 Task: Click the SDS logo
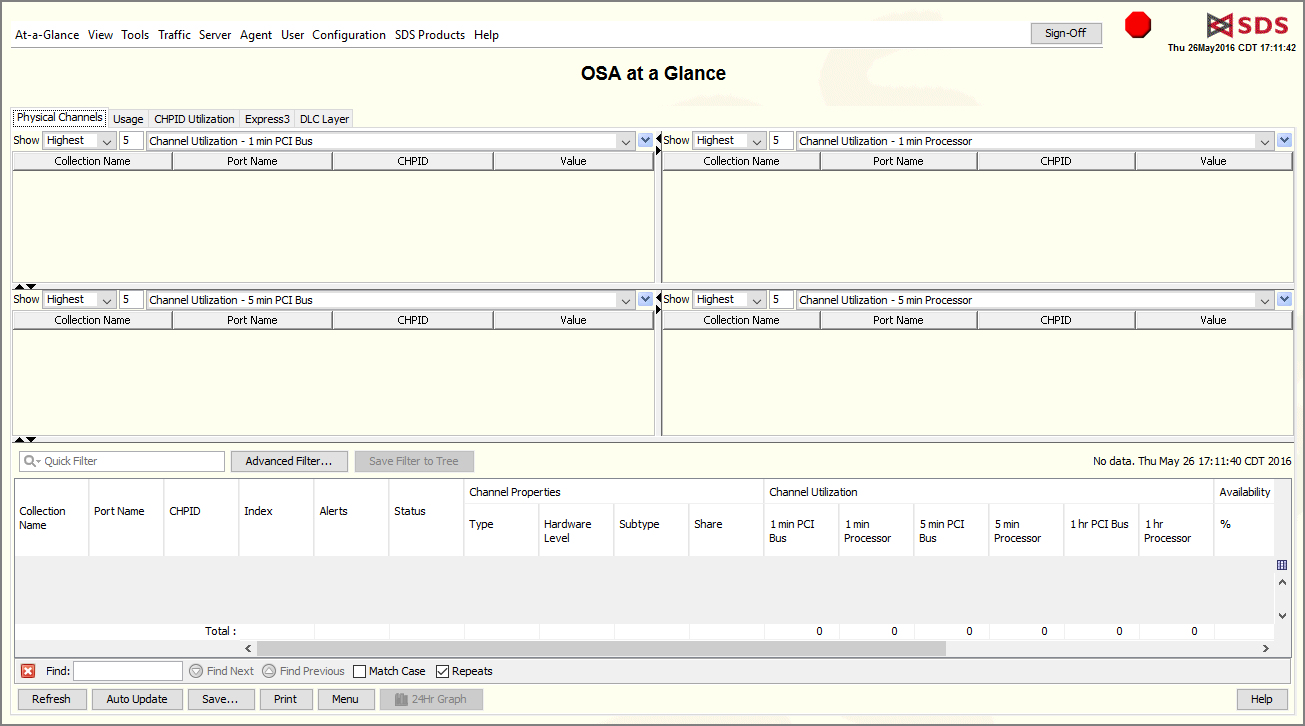point(1248,25)
